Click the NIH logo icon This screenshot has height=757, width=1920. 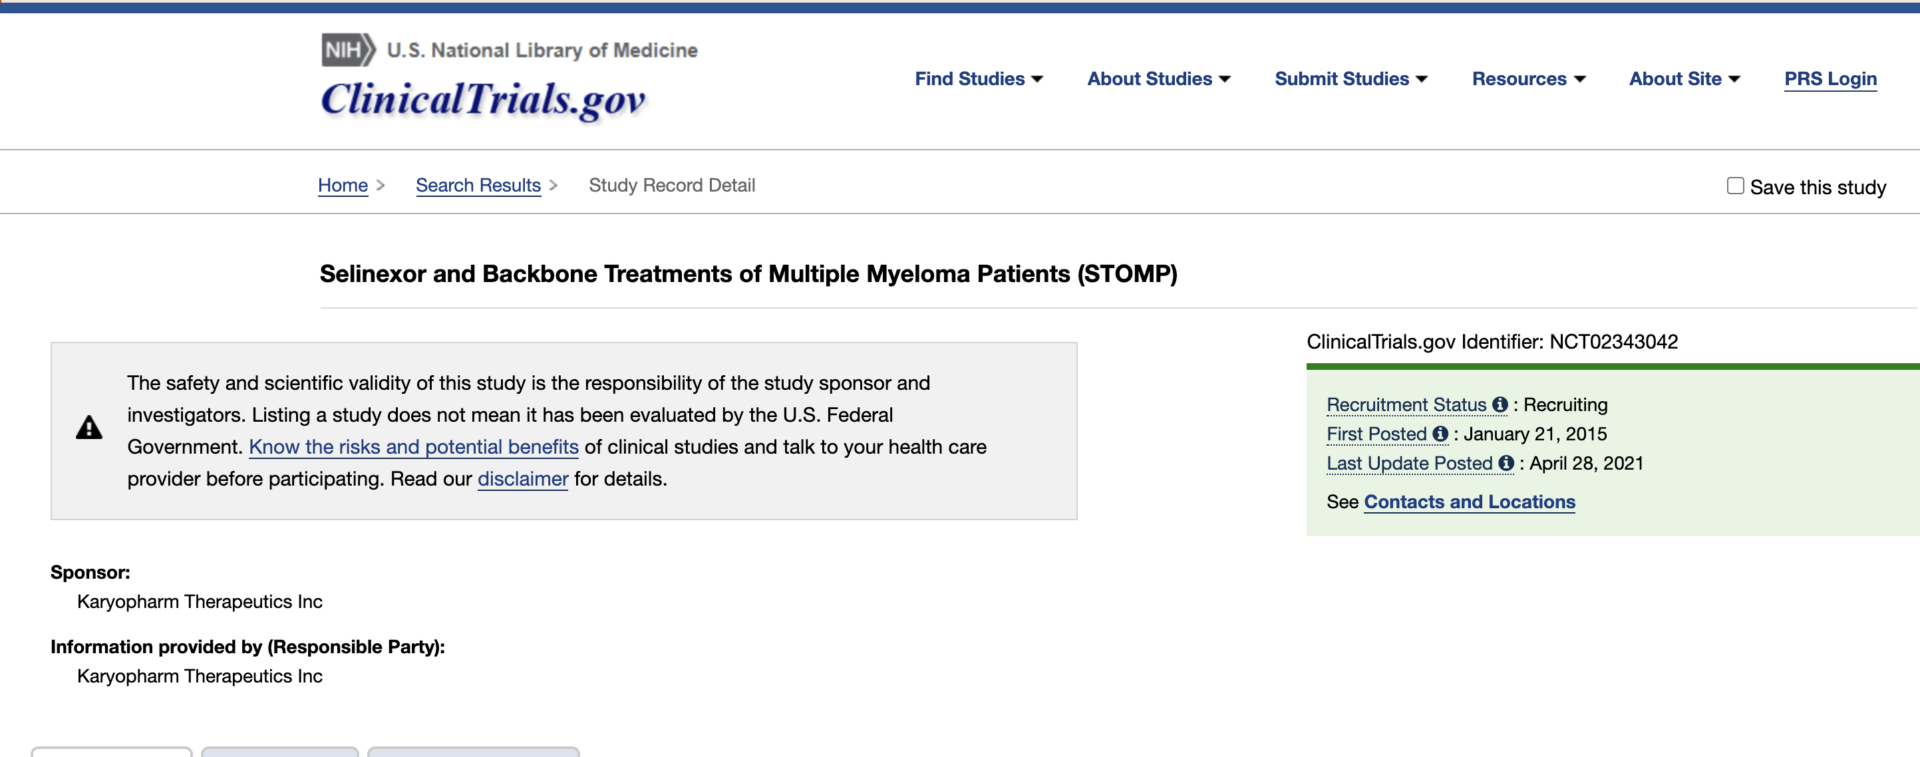click(x=348, y=50)
